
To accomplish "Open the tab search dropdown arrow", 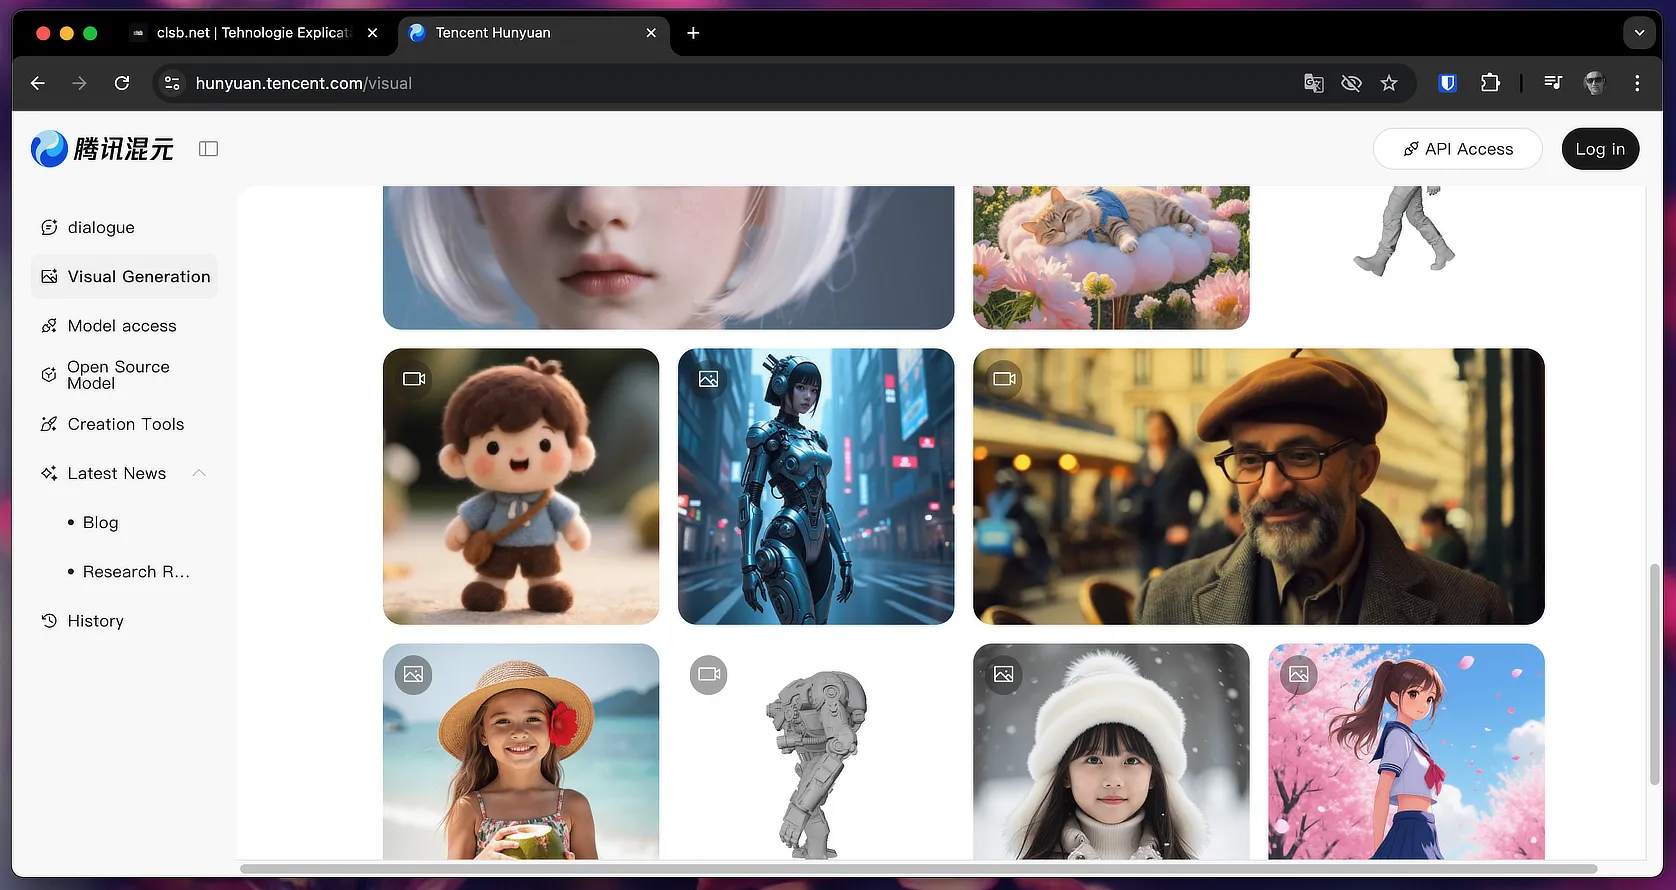I will tap(1639, 33).
